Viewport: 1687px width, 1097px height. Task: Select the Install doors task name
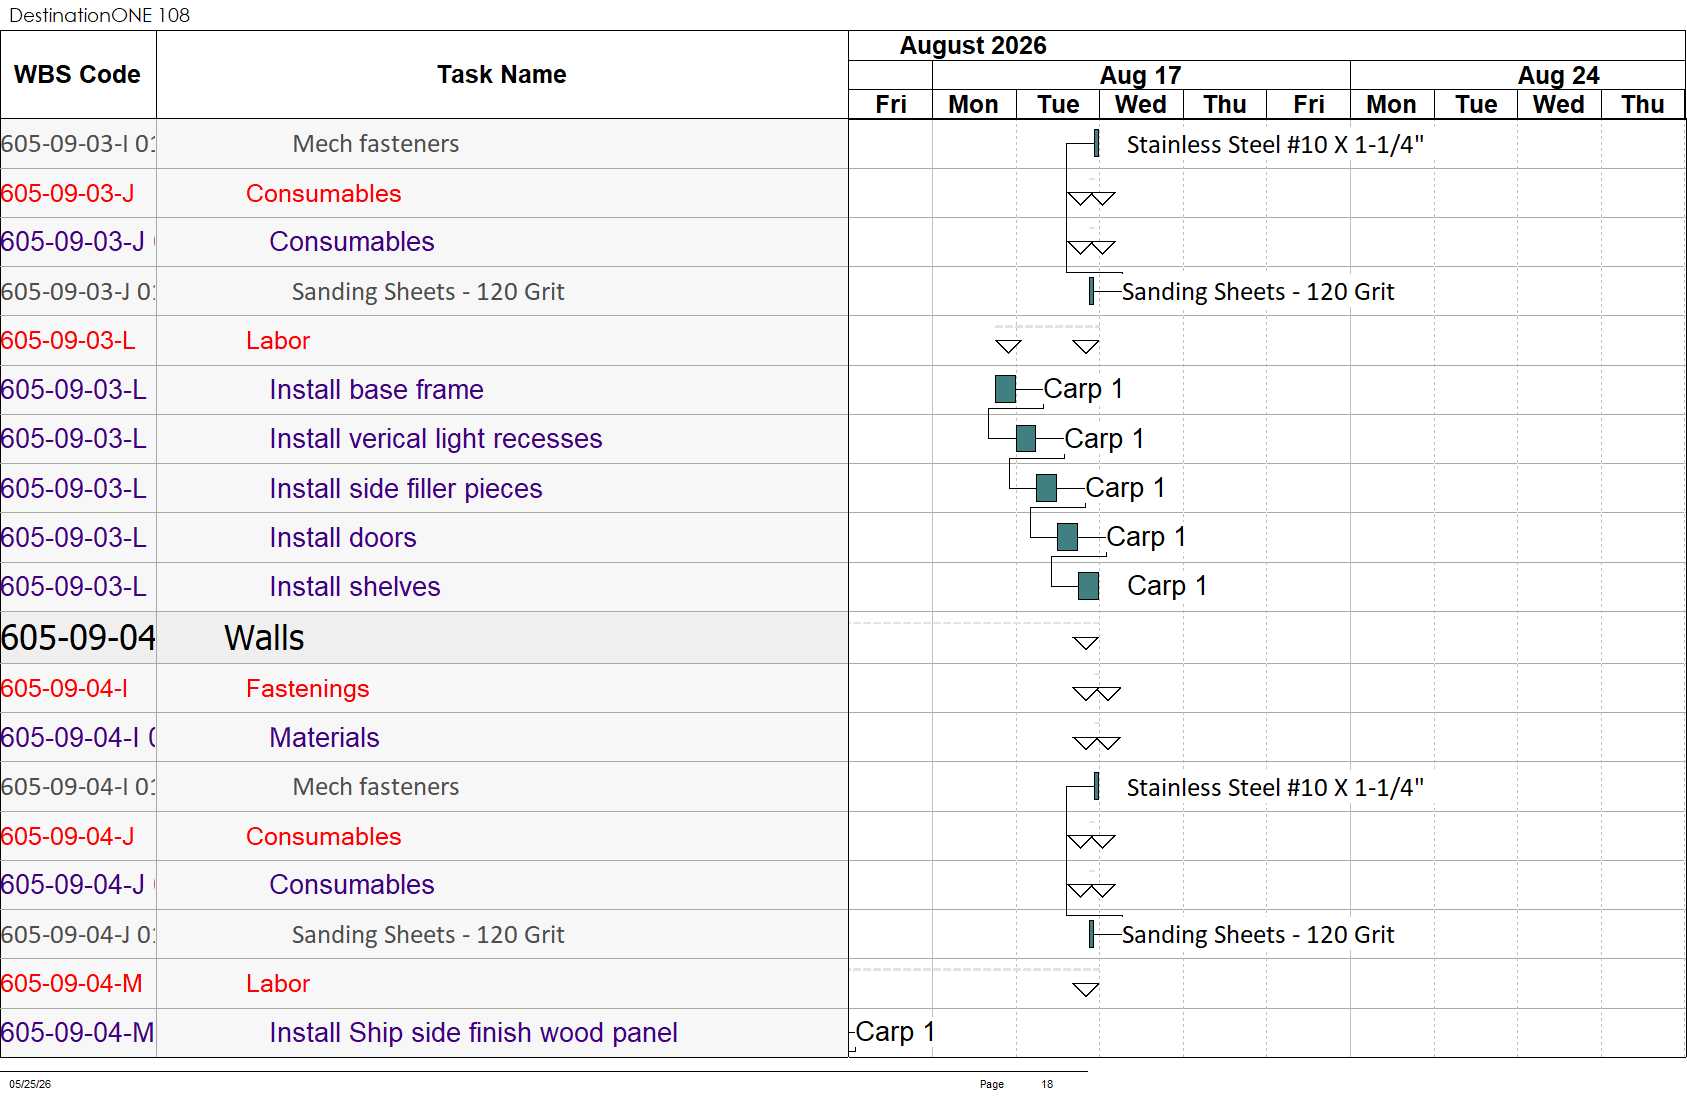point(343,538)
